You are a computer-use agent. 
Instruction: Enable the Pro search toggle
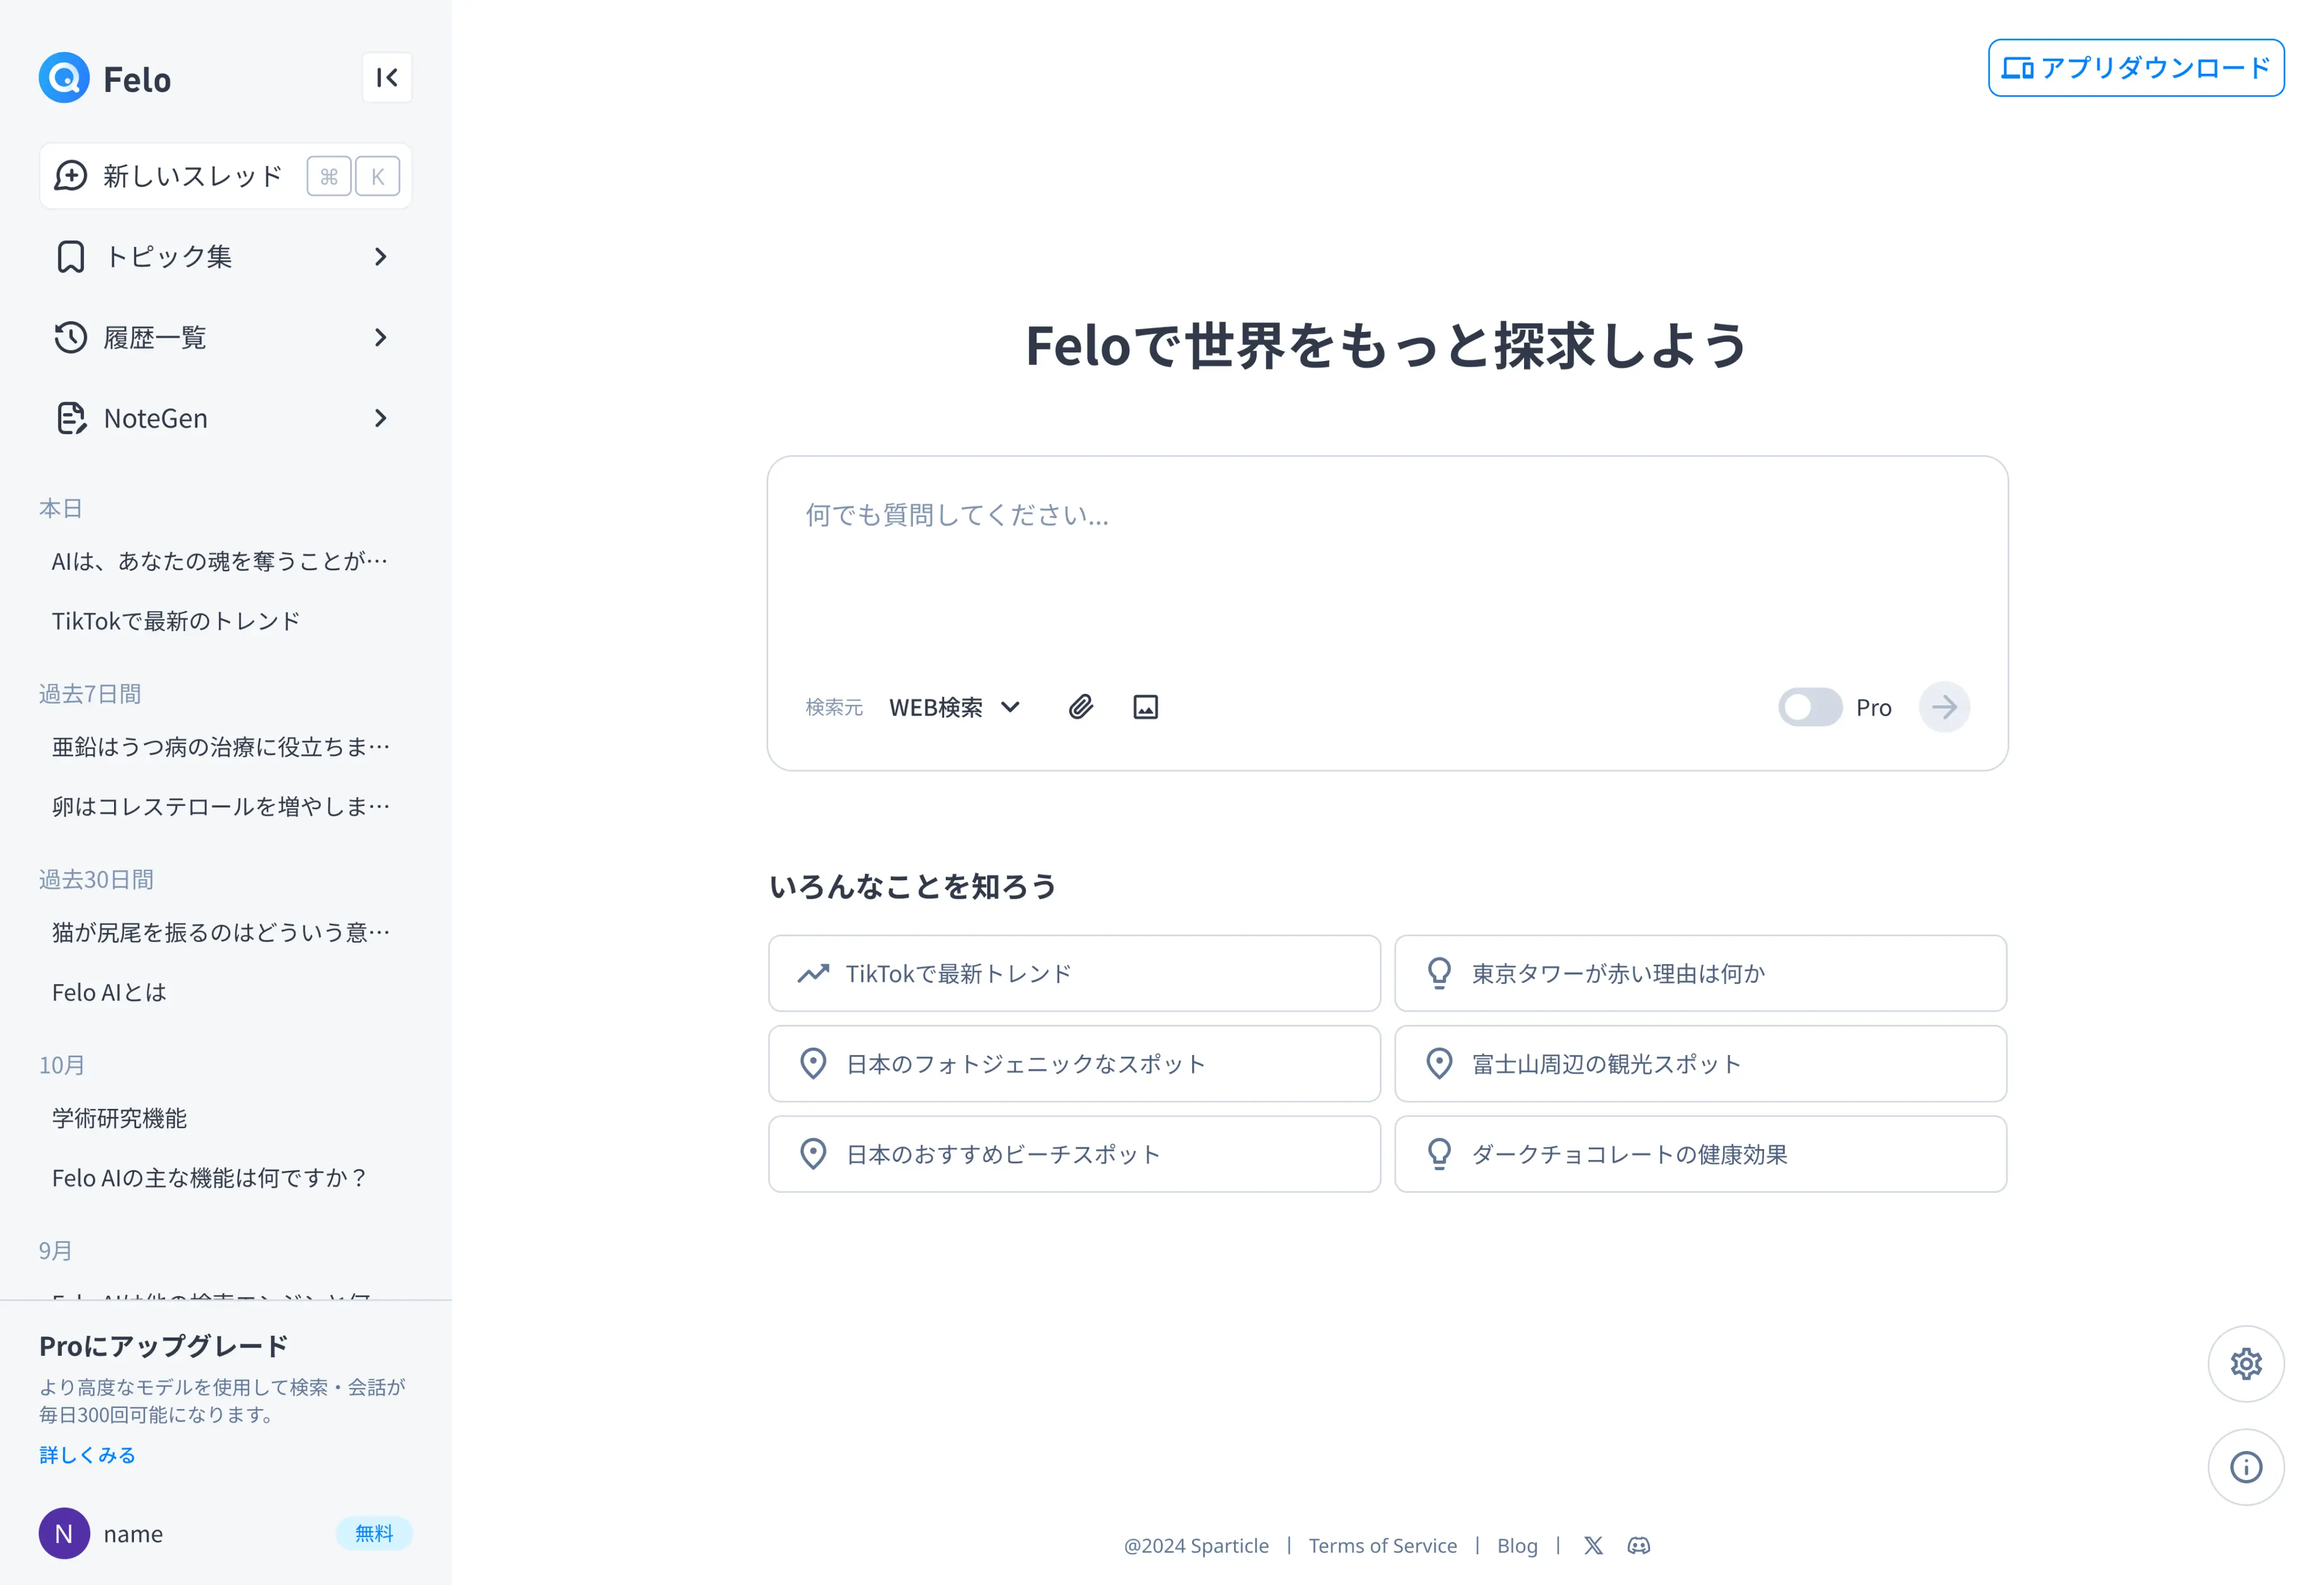click(x=1810, y=707)
